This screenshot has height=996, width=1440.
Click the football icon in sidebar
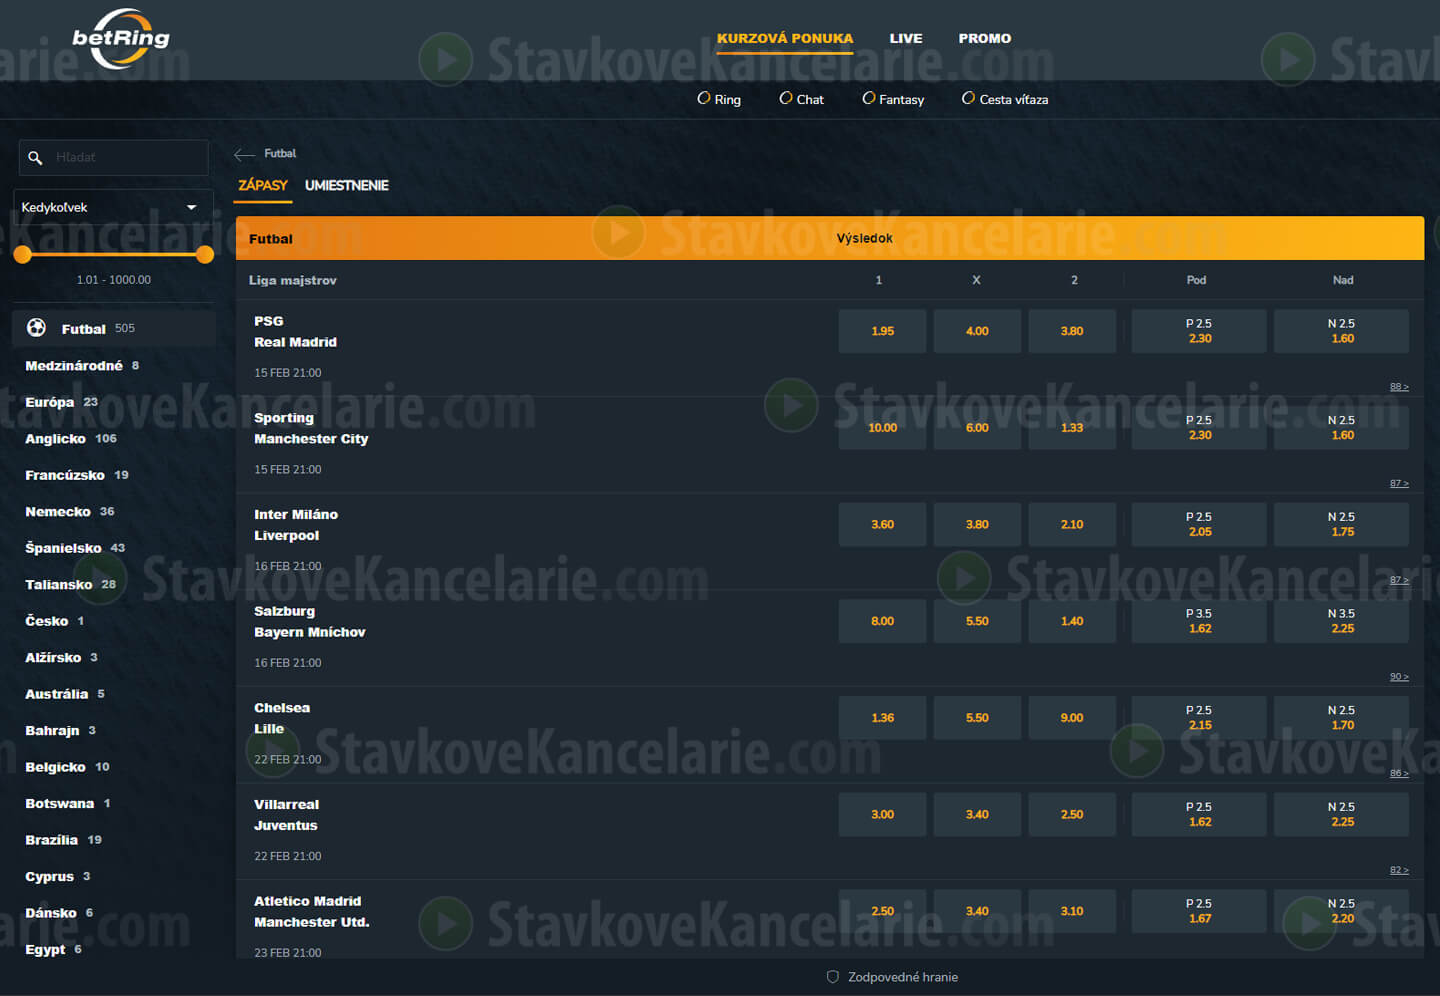click(x=37, y=327)
